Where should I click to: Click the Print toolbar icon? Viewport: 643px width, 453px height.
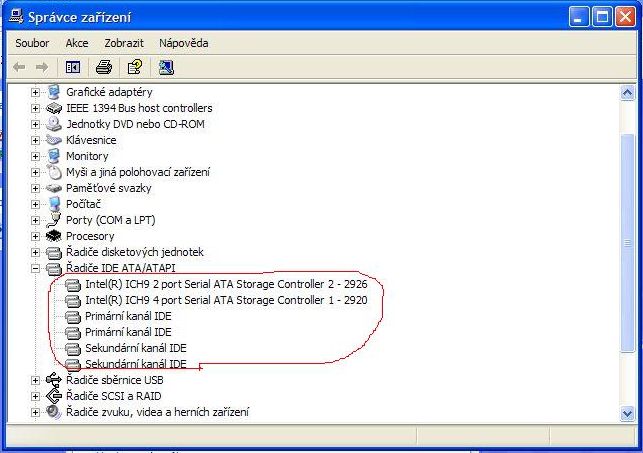tap(104, 67)
